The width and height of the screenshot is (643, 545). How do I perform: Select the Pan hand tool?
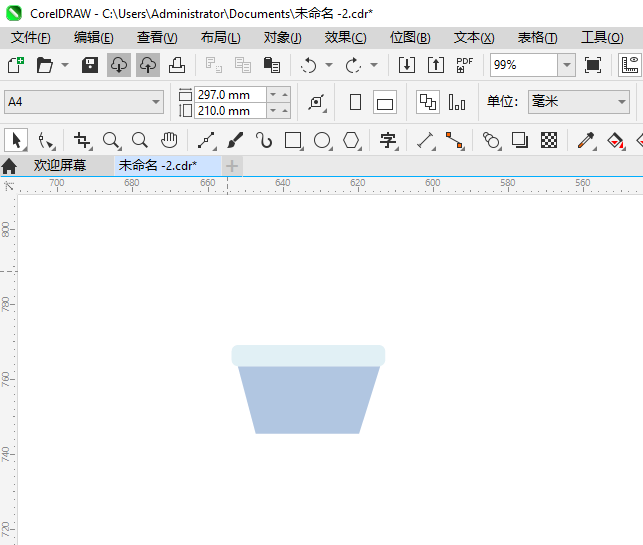tap(169, 141)
